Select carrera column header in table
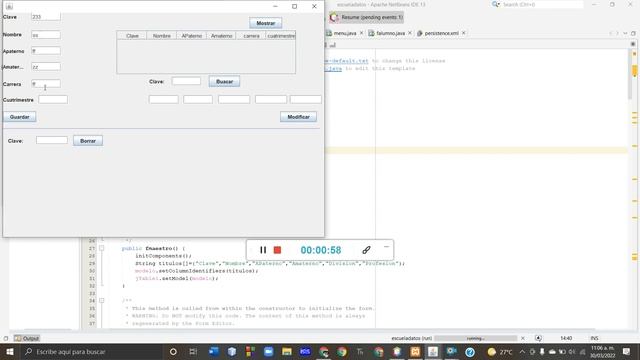Viewport: 640px width, 360px height. pyautogui.click(x=251, y=36)
